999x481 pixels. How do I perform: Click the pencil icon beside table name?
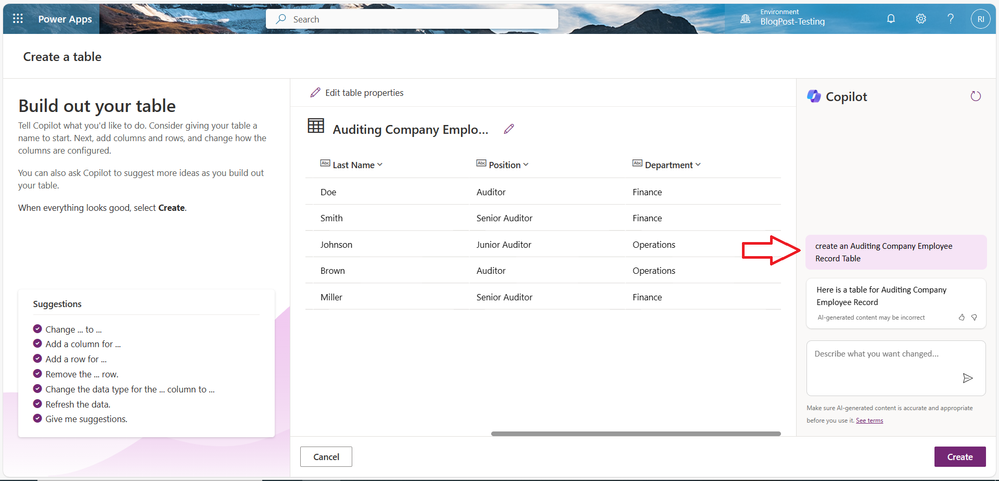coord(508,129)
